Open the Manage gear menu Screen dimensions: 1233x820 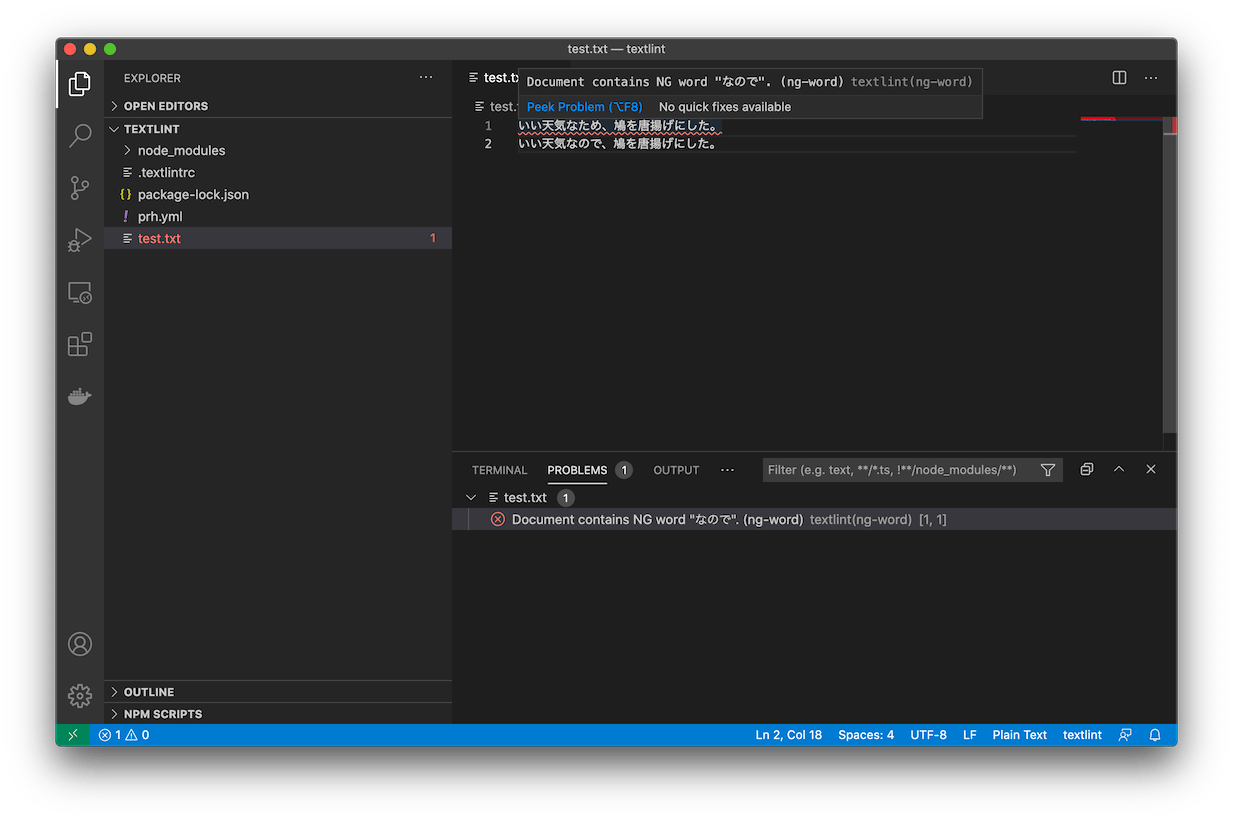[x=80, y=695]
